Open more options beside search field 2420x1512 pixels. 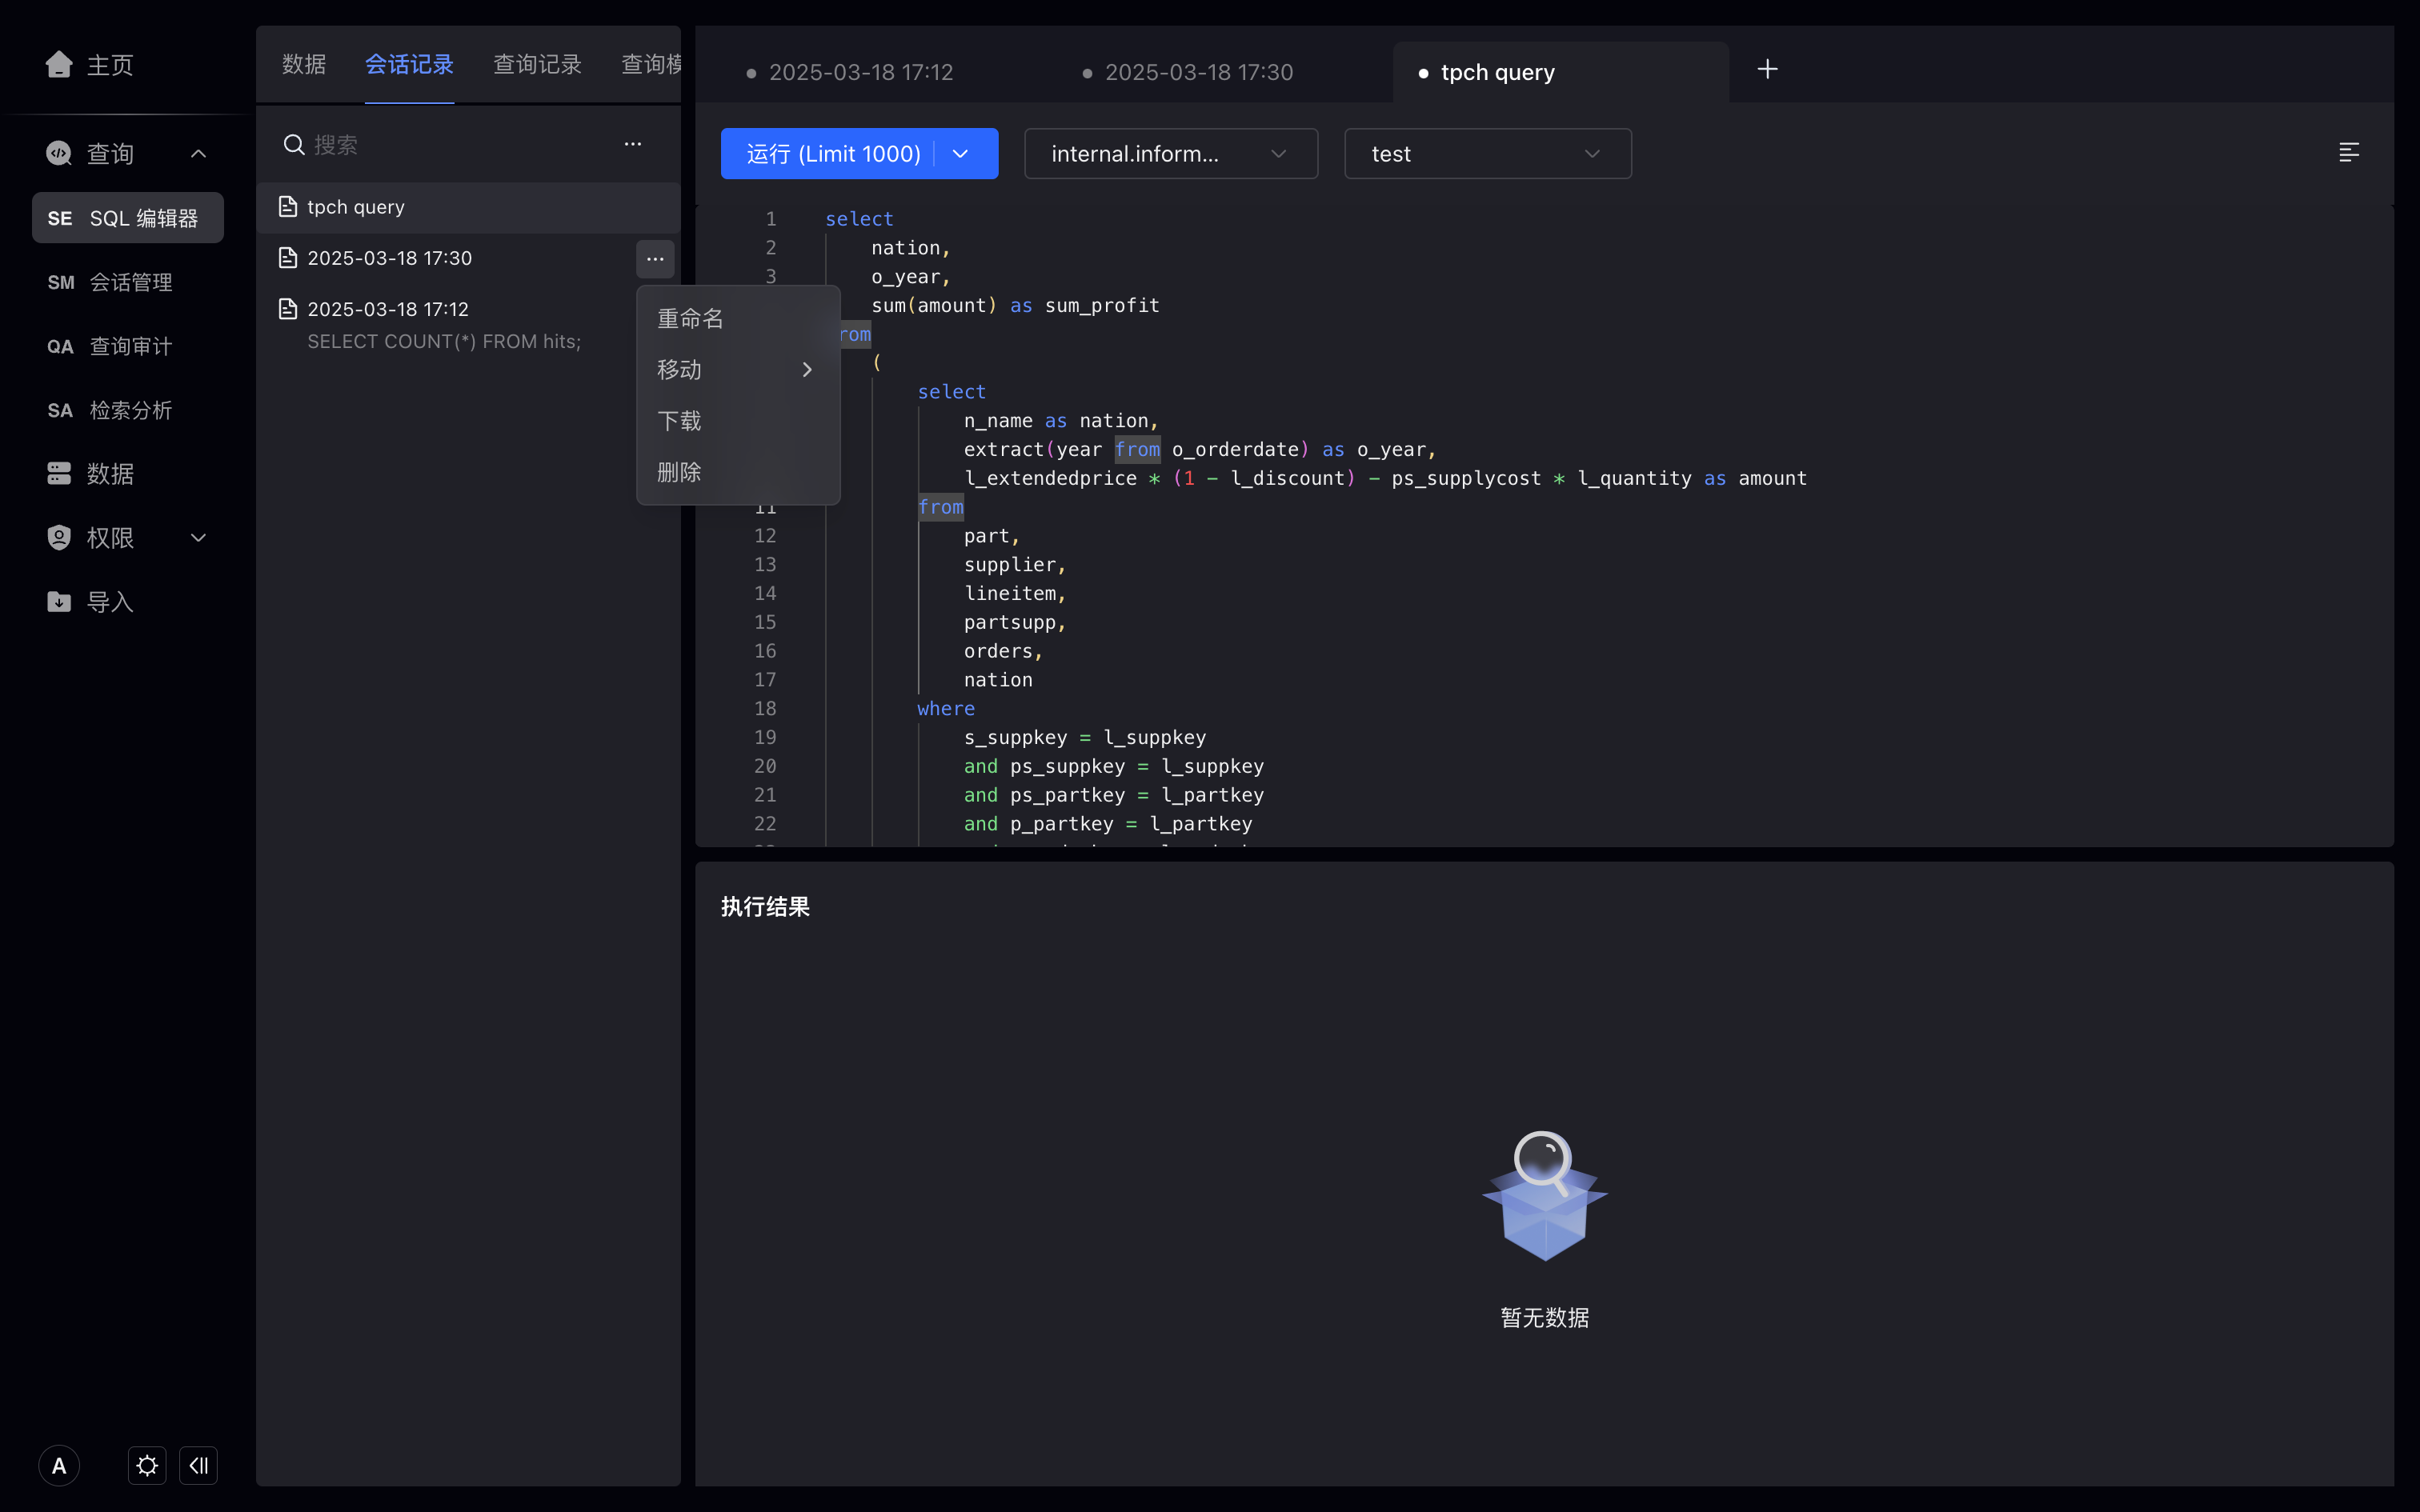click(x=633, y=144)
